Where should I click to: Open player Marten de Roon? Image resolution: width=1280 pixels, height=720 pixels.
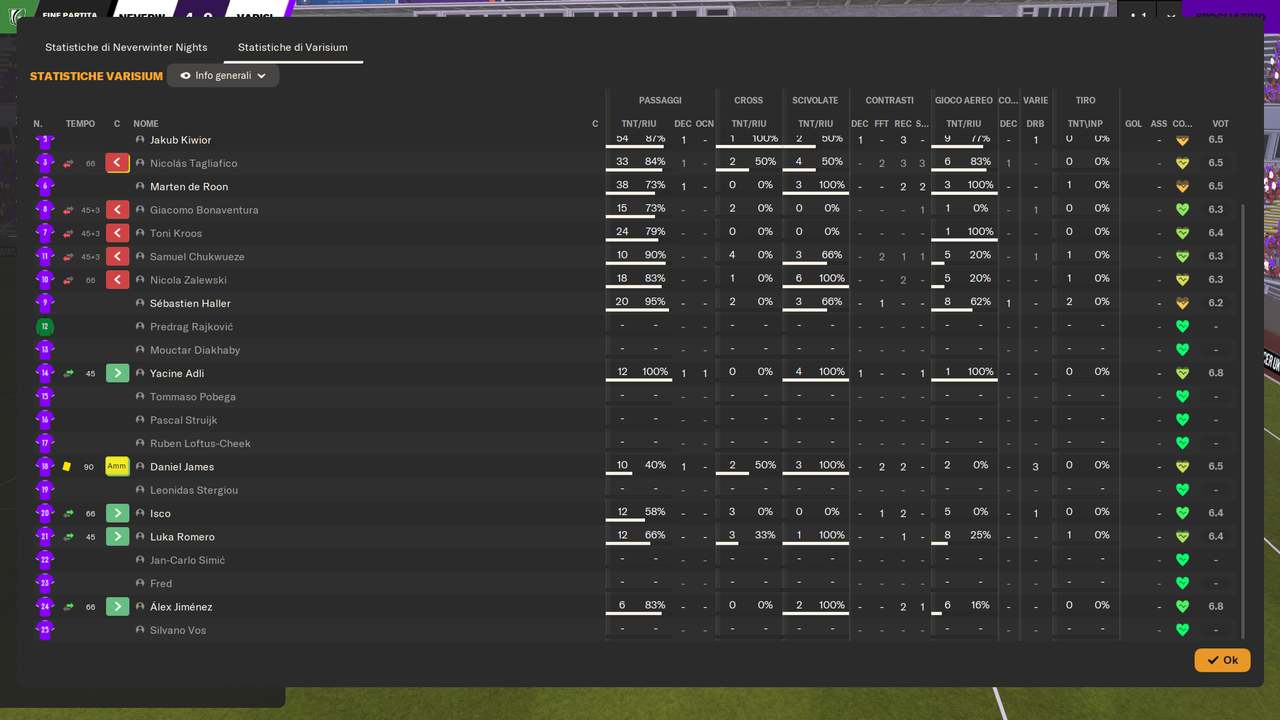[x=189, y=187]
